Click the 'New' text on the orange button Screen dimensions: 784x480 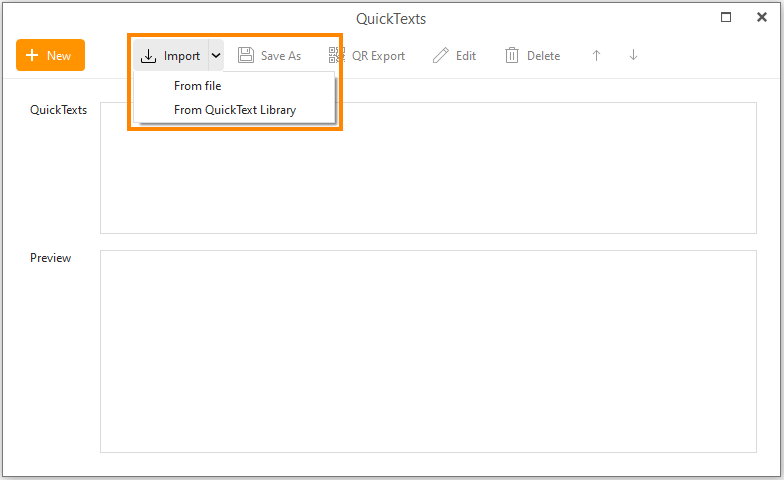pos(59,56)
